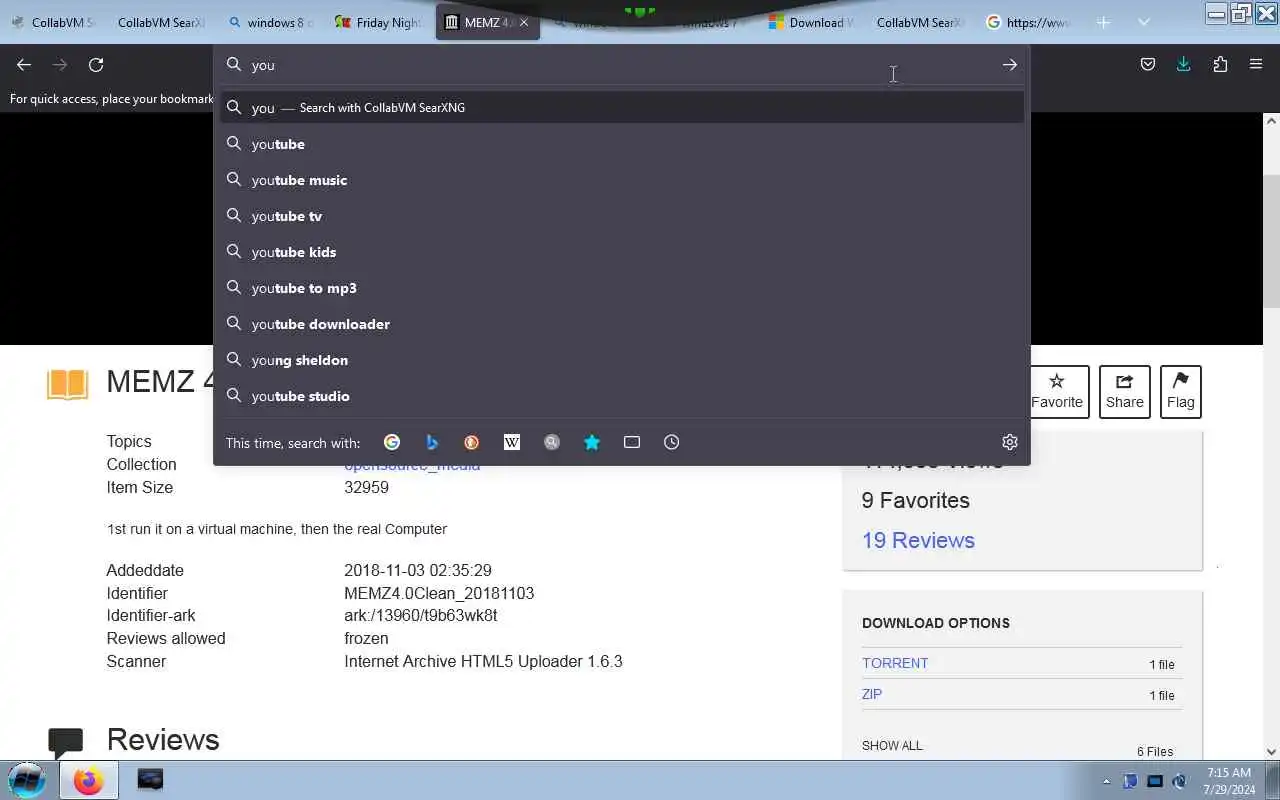
Task: Click the Reviews section heading
Action: click(163, 739)
